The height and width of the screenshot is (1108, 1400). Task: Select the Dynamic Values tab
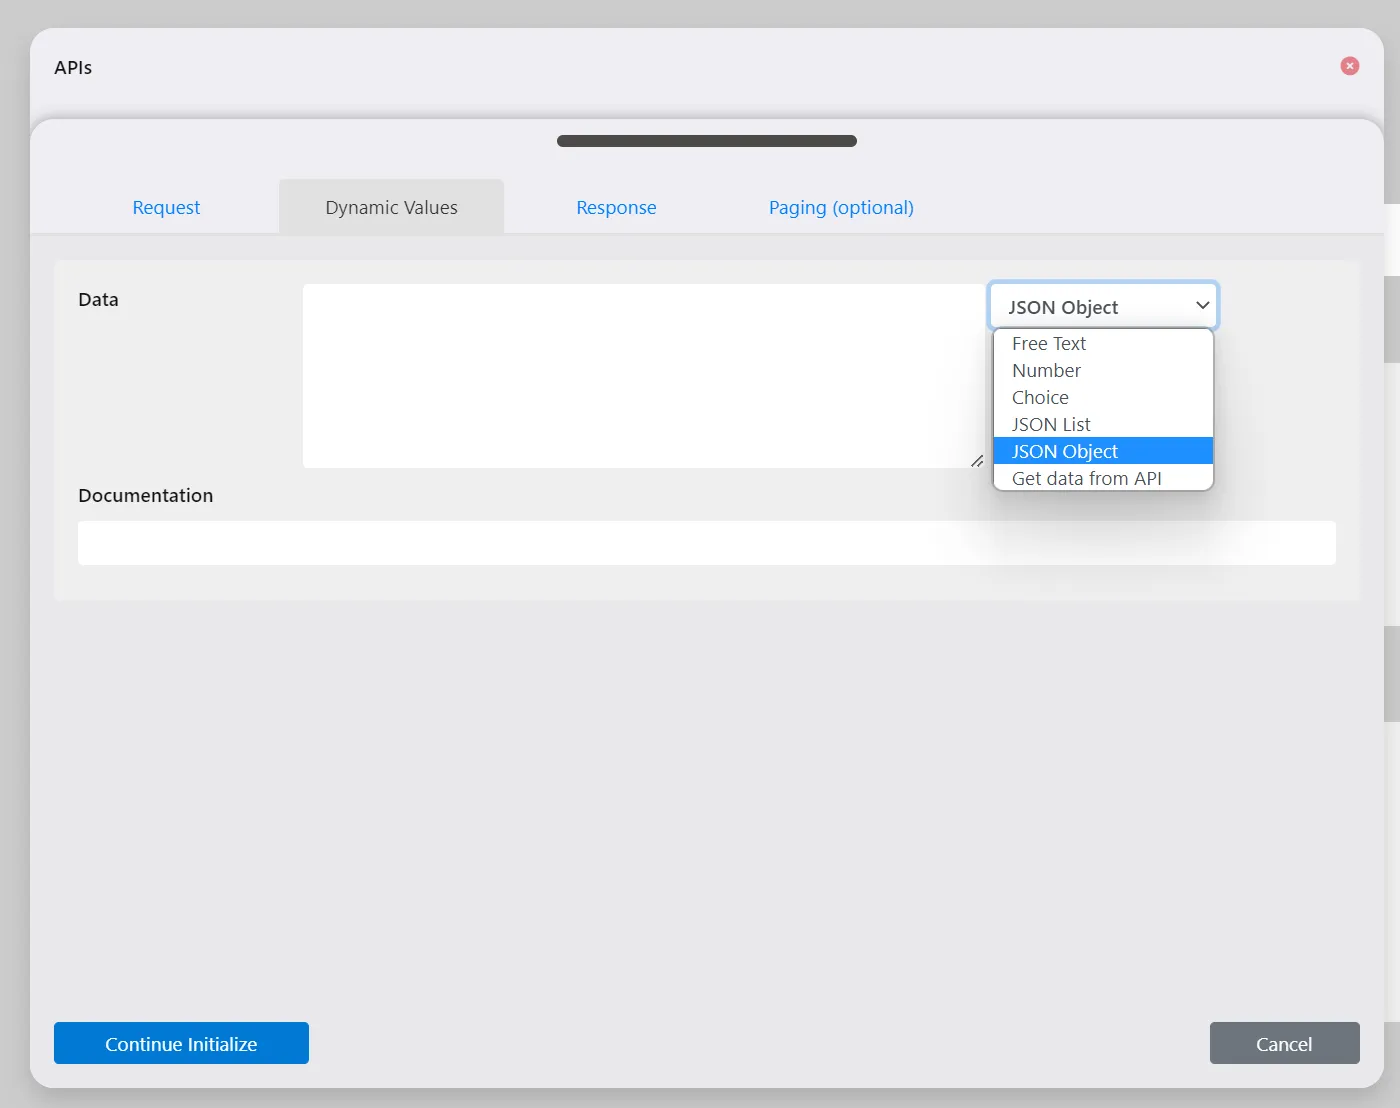(x=391, y=207)
